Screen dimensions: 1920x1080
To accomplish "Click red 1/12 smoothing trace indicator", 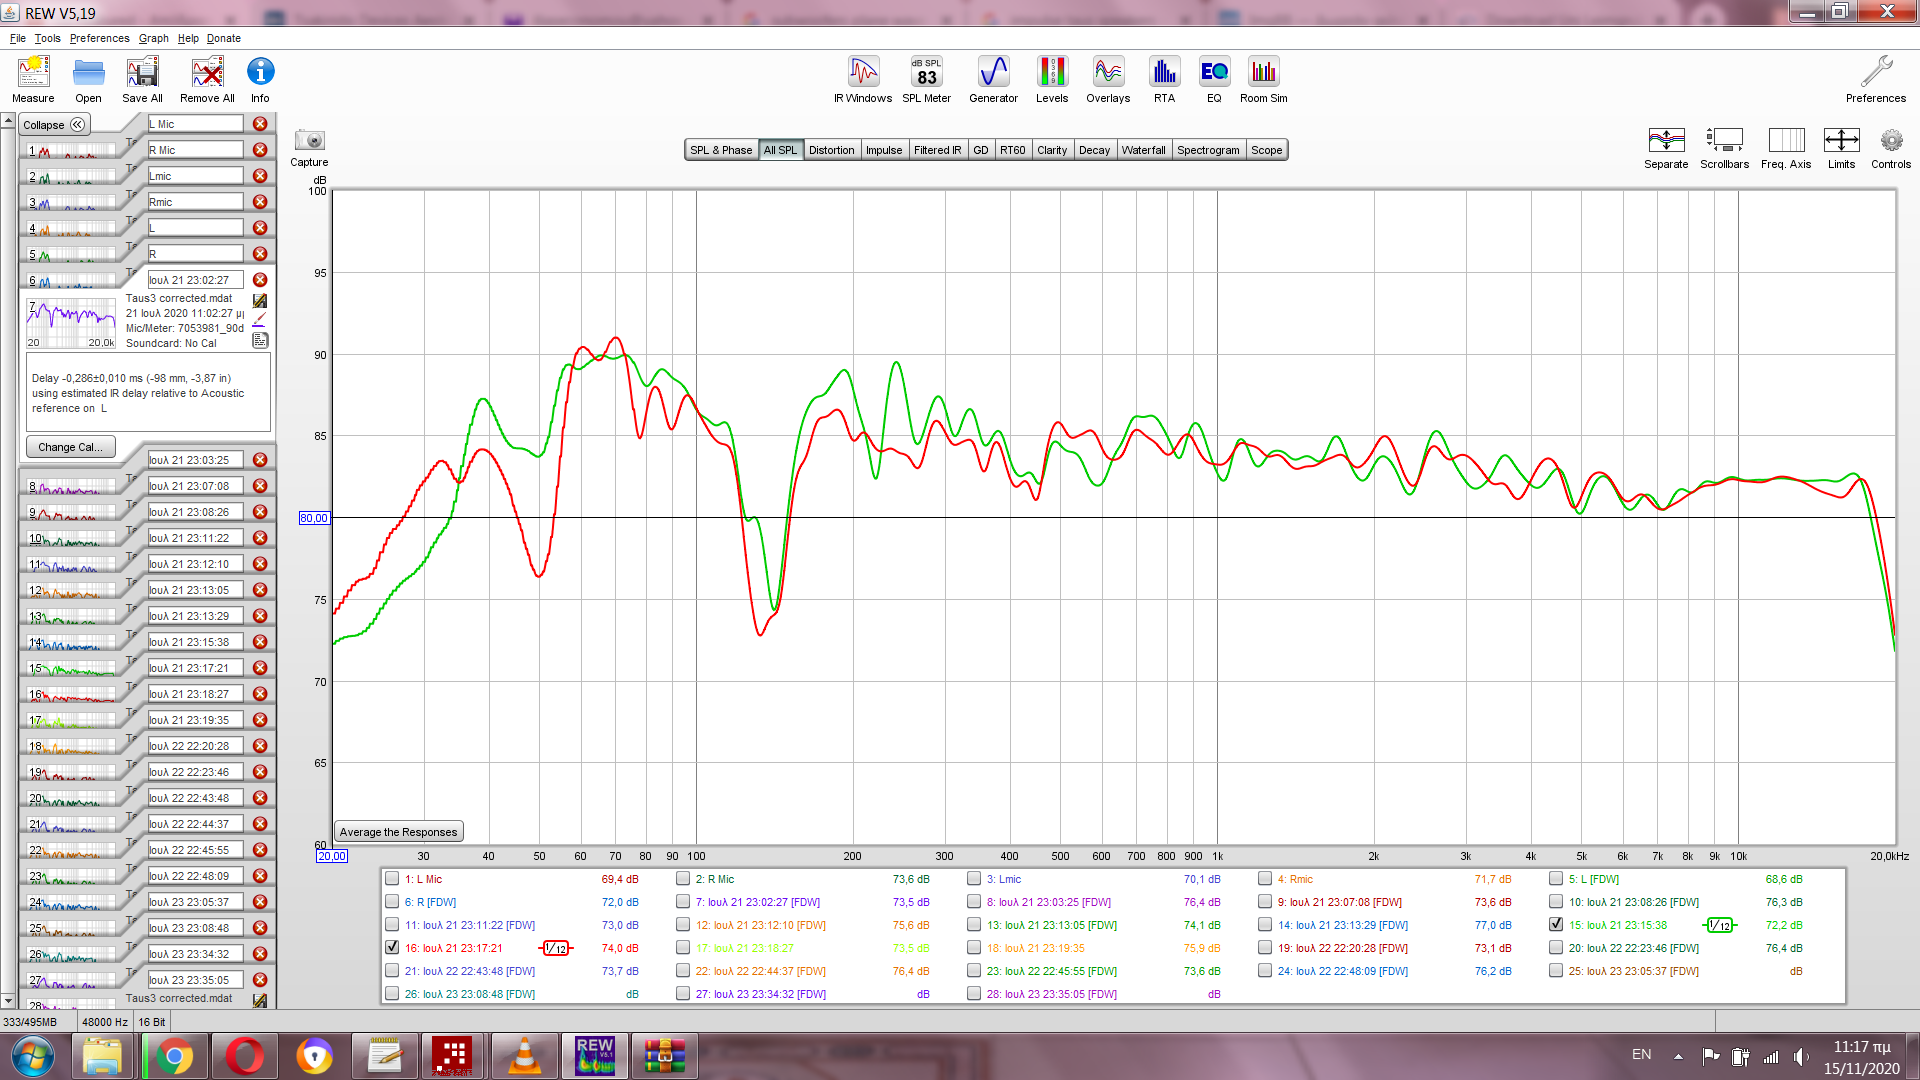I will (556, 948).
